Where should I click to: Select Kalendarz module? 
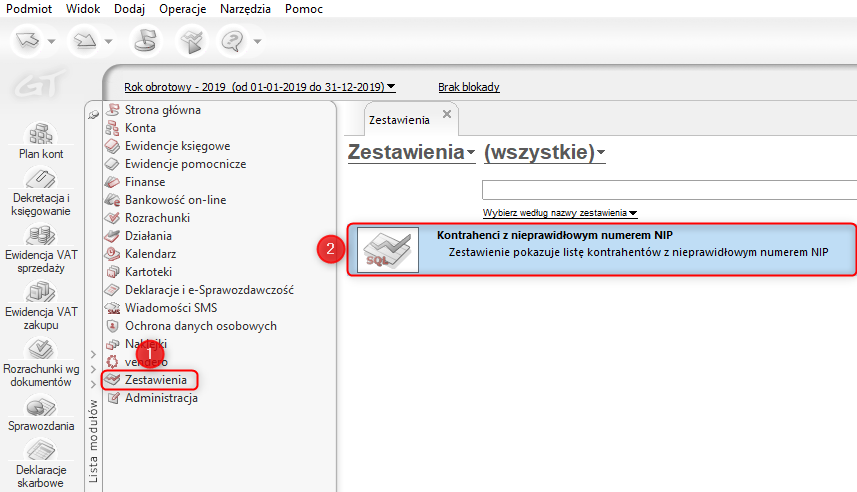tap(150, 254)
